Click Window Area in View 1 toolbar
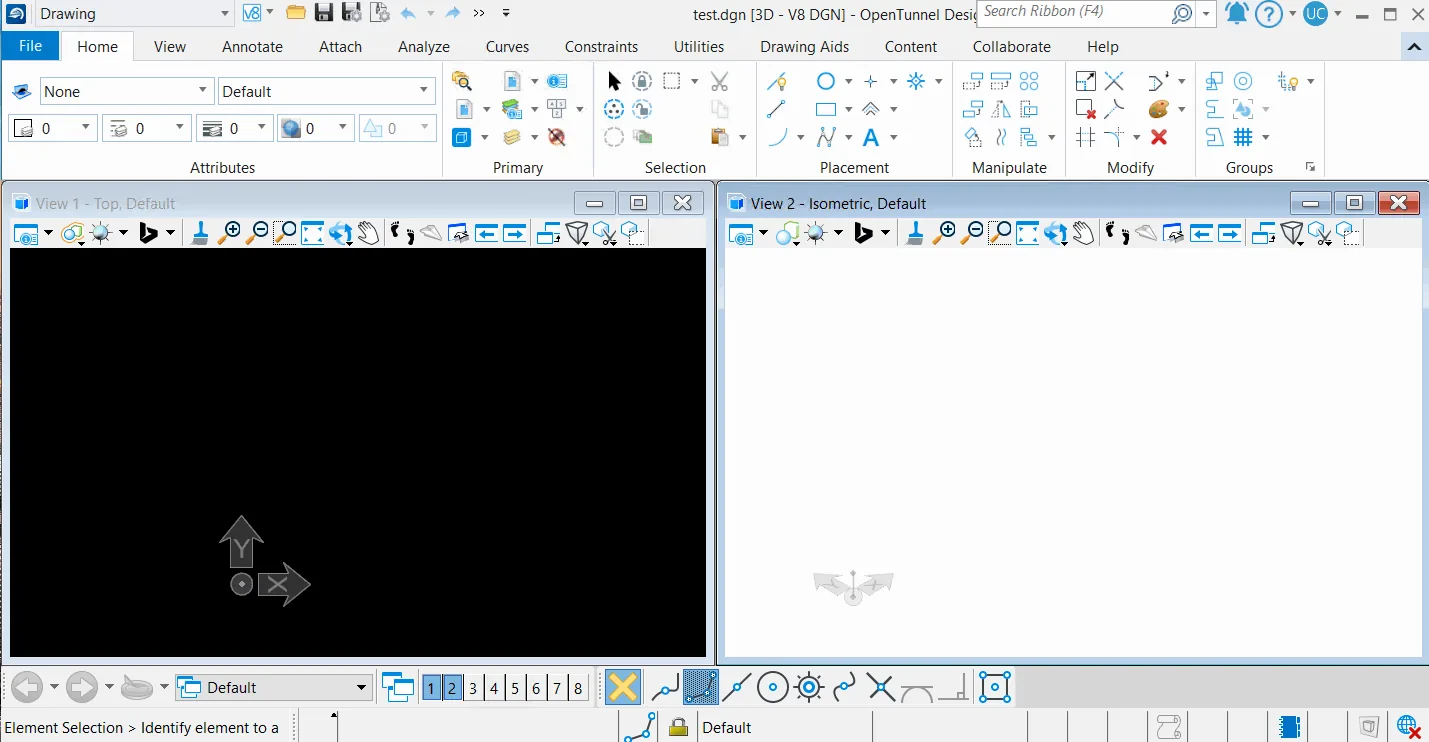 tap(285, 233)
